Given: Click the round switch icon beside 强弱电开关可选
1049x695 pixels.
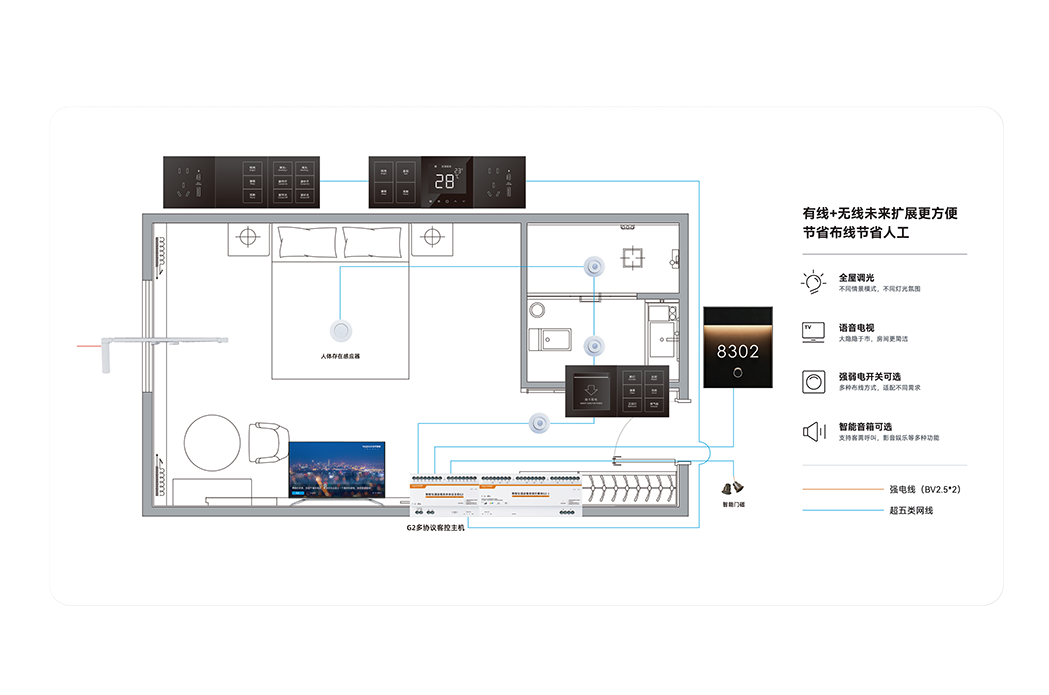Looking at the screenshot, I should (x=814, y=382).
